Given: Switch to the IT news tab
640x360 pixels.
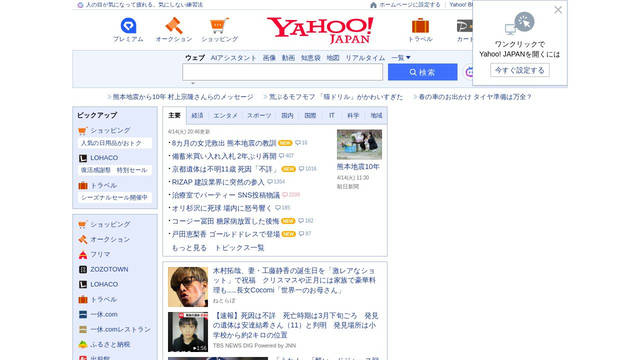Looking at the screenshot, I should click(331, 116).
